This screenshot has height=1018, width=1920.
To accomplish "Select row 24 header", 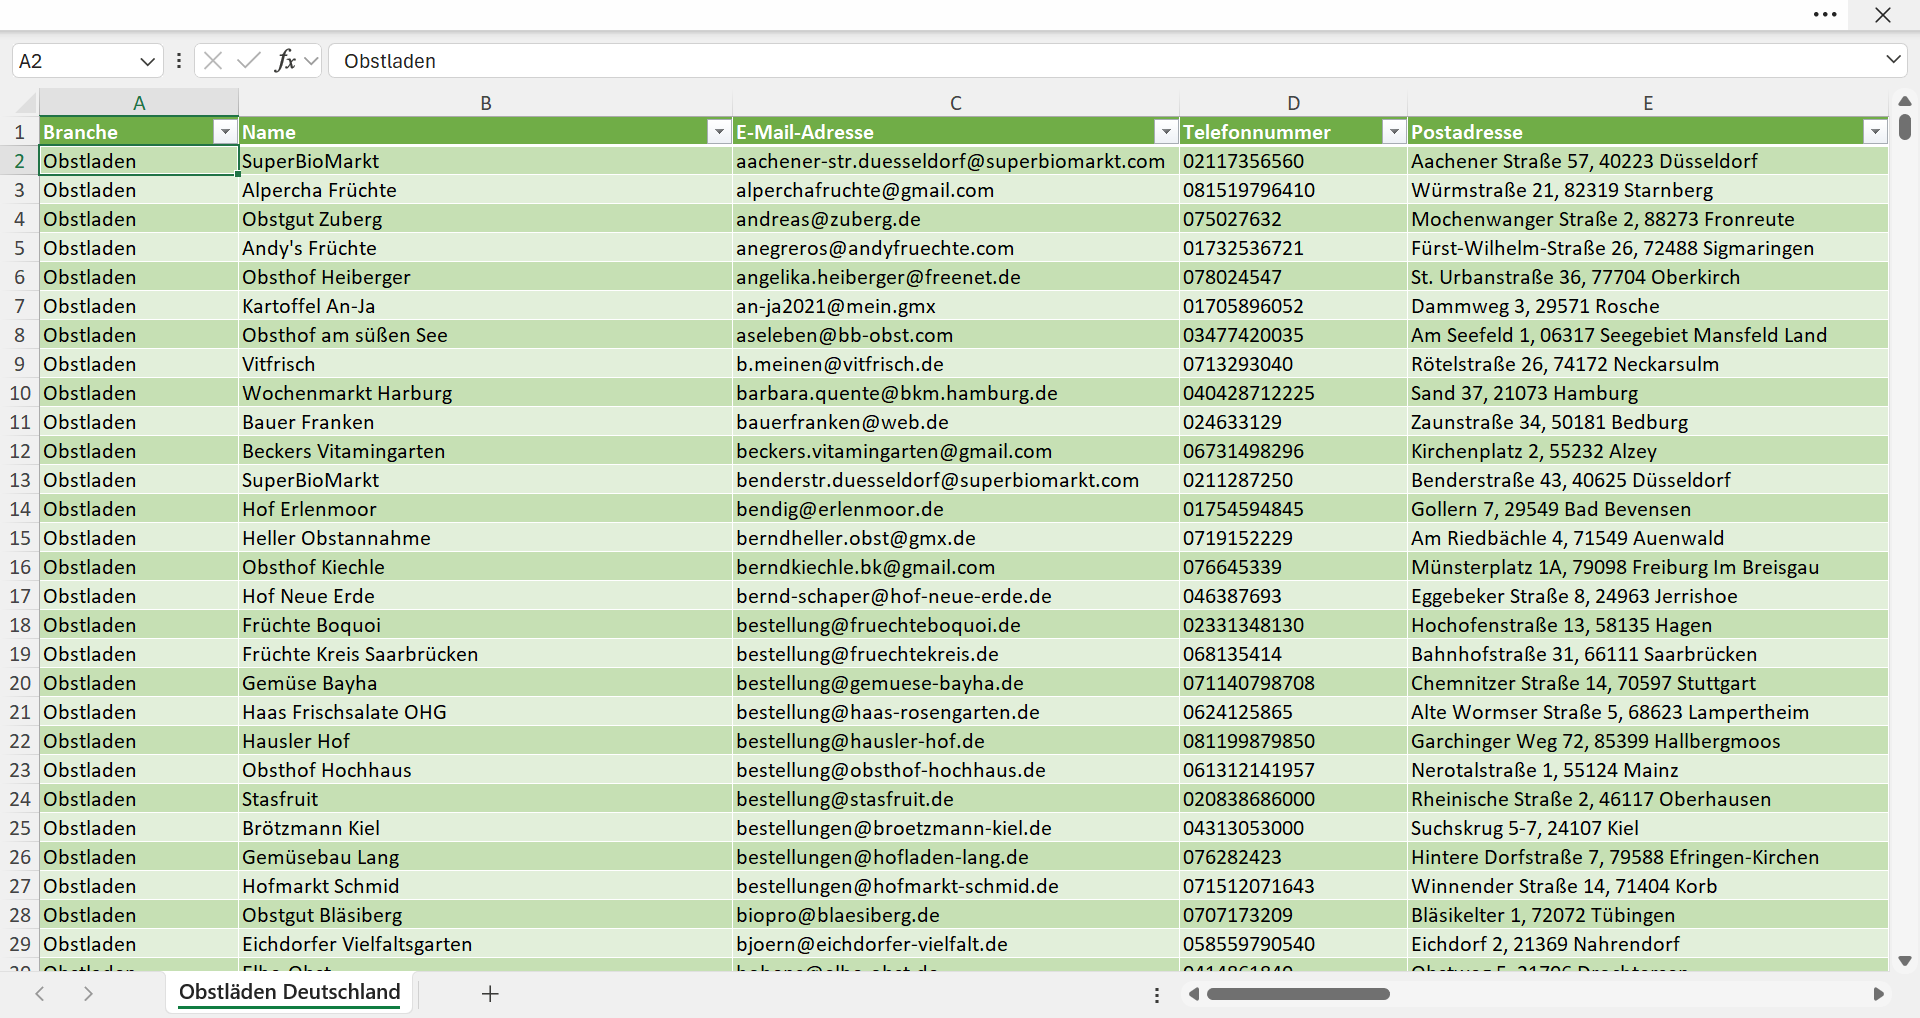I will [19, 799].
